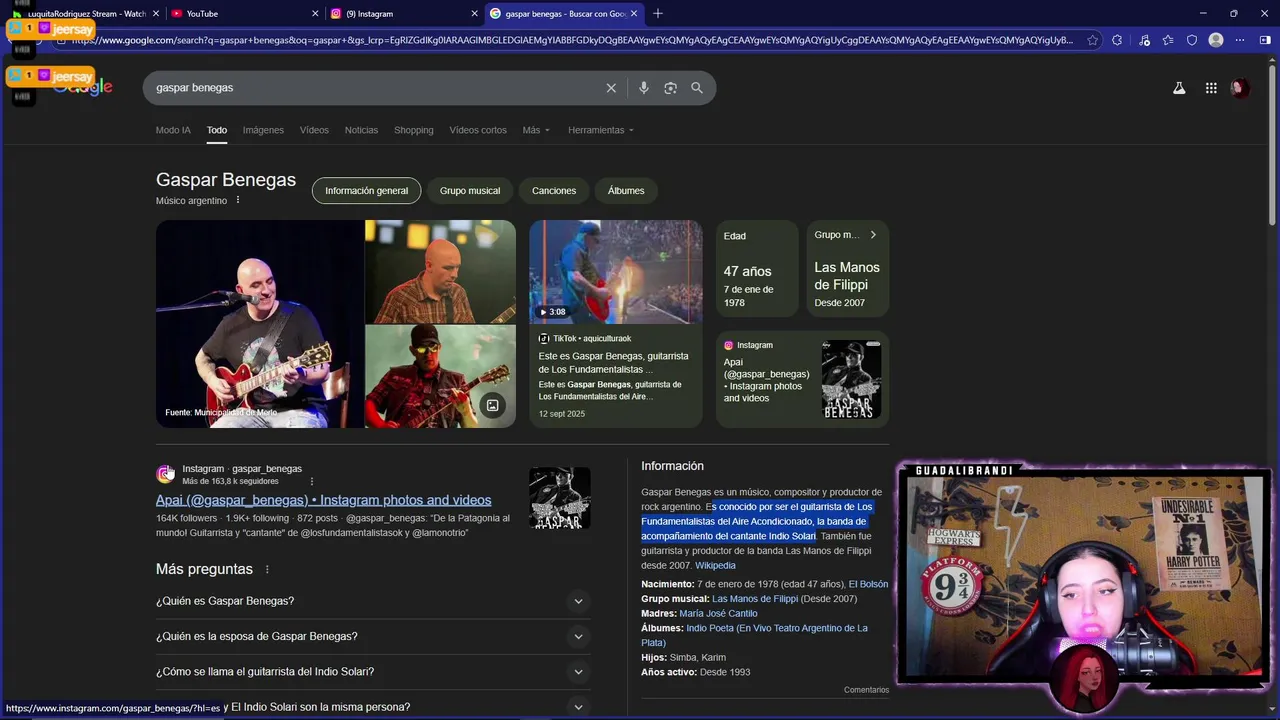The width and height of the screenshot is (1280, 720).
Task: Select Información general chip
Action: pyautogui.click(x=366, y=191)
